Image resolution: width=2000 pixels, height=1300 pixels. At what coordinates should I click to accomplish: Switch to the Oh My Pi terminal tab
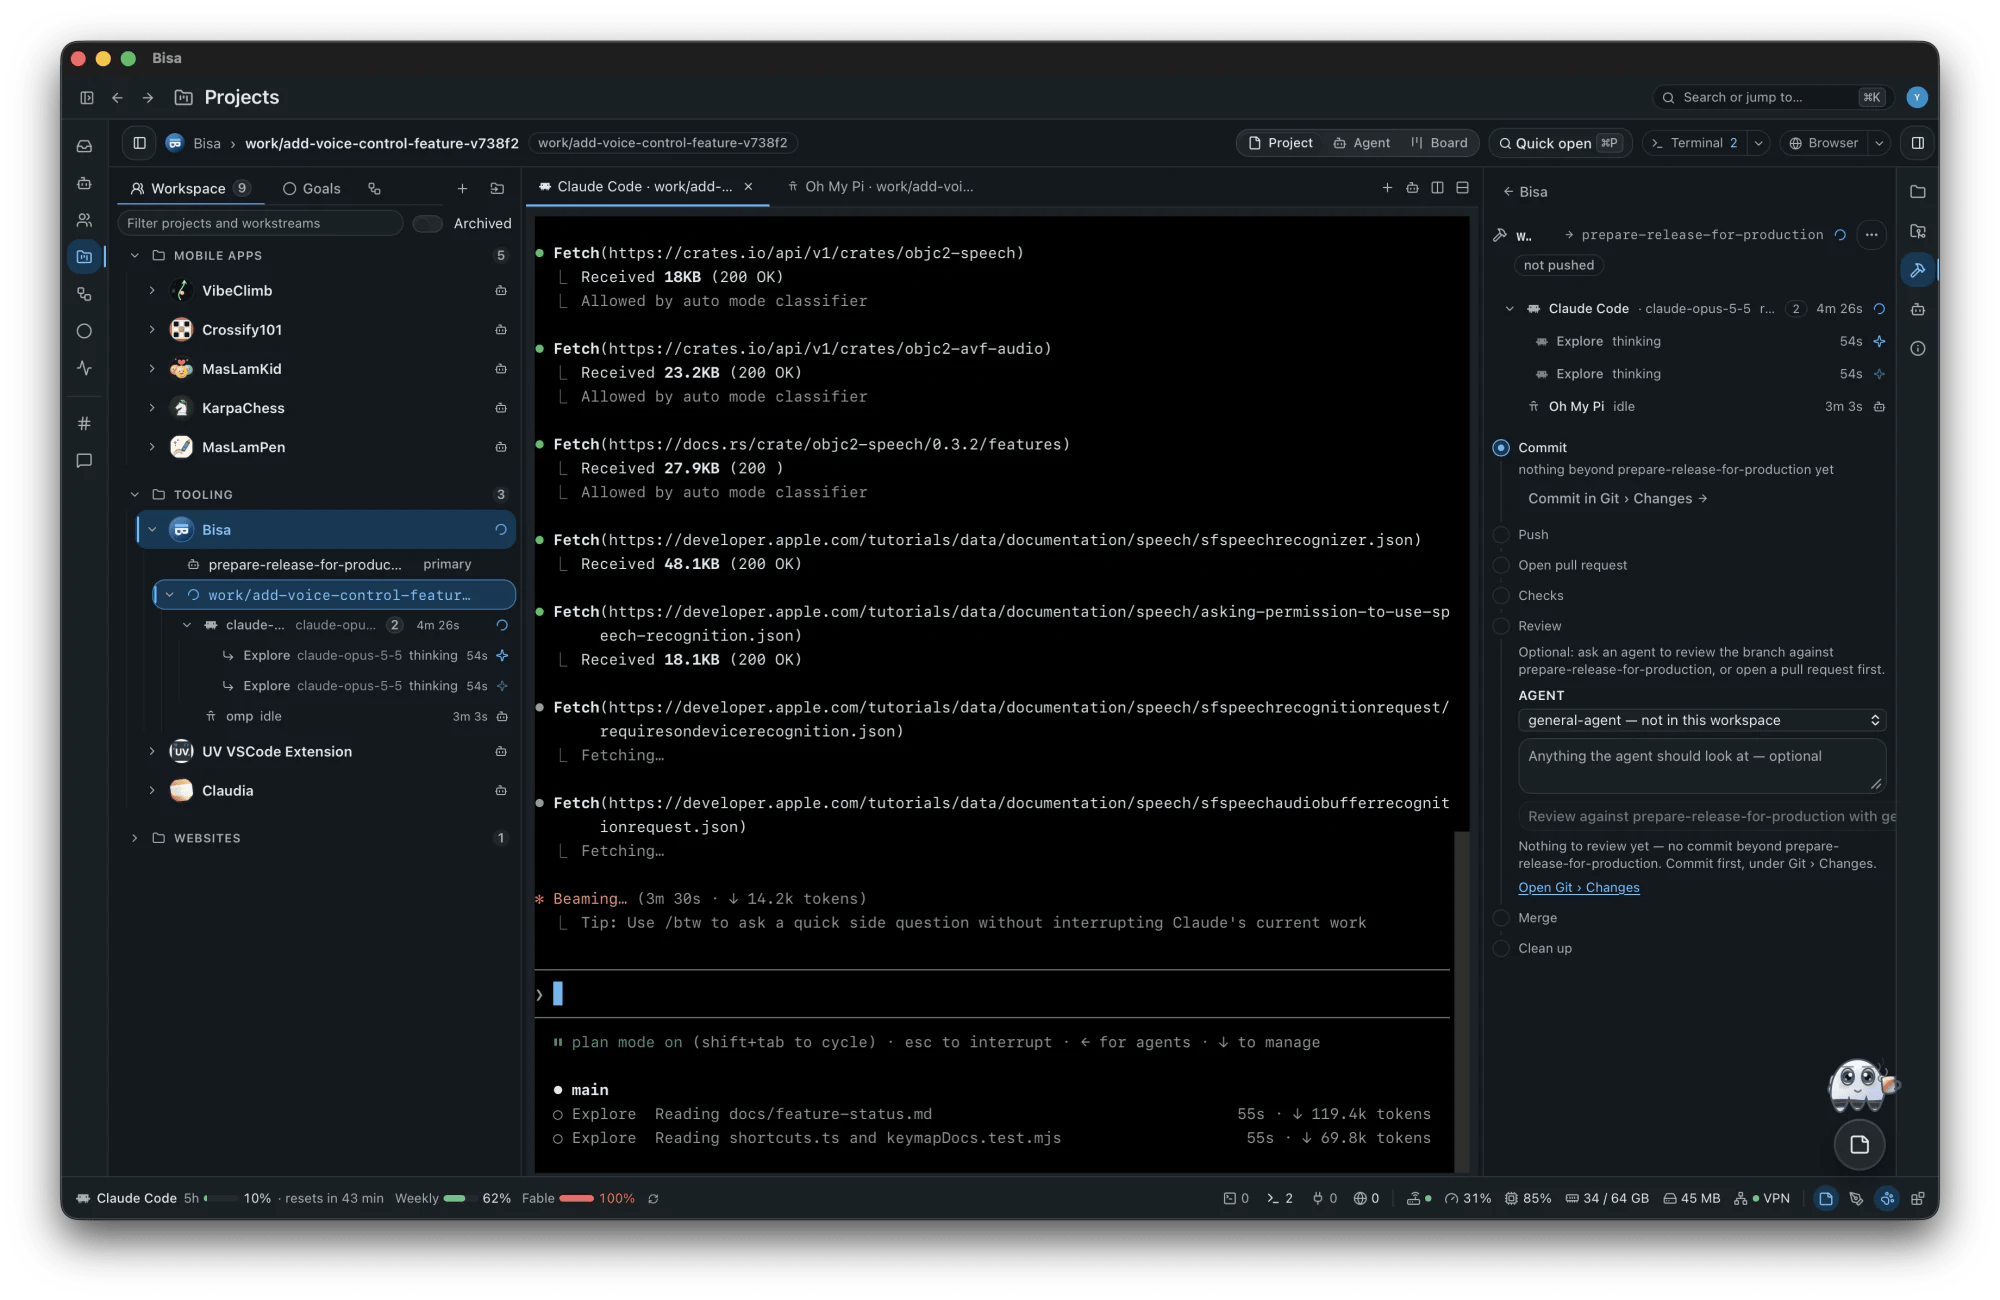point(880,187)
